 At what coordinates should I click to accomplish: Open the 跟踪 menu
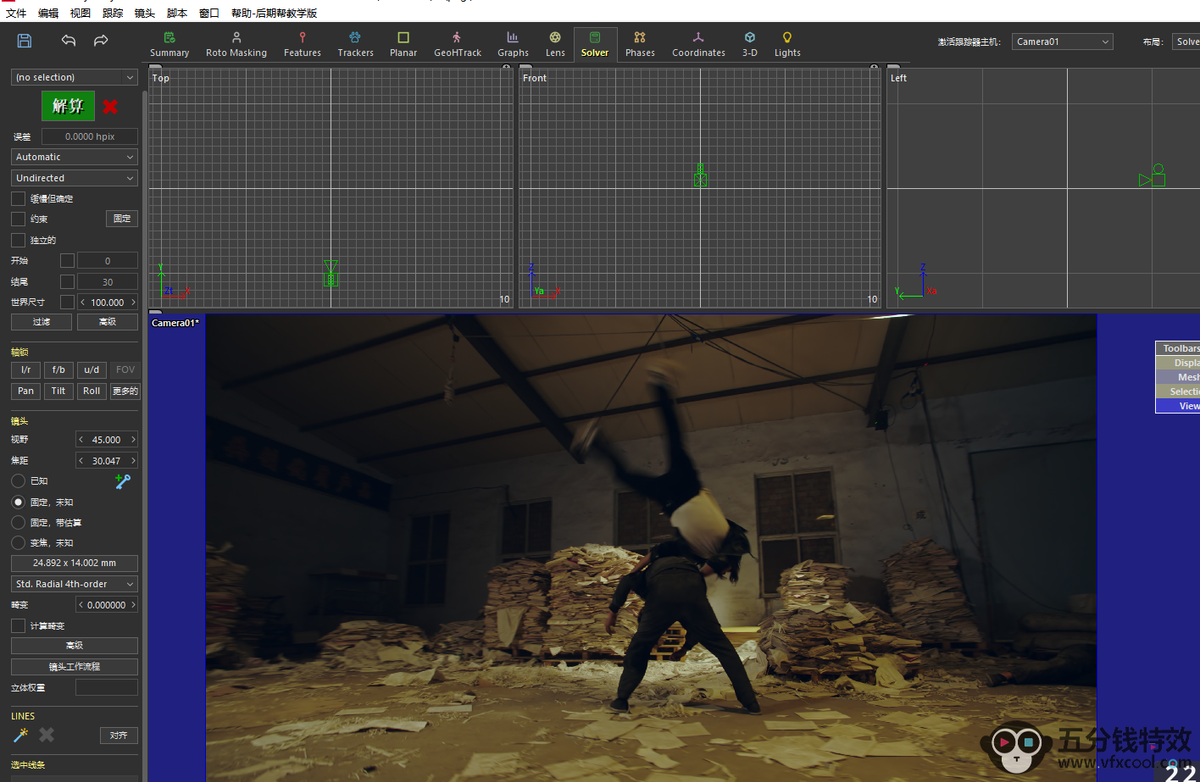tap(113, 13)
